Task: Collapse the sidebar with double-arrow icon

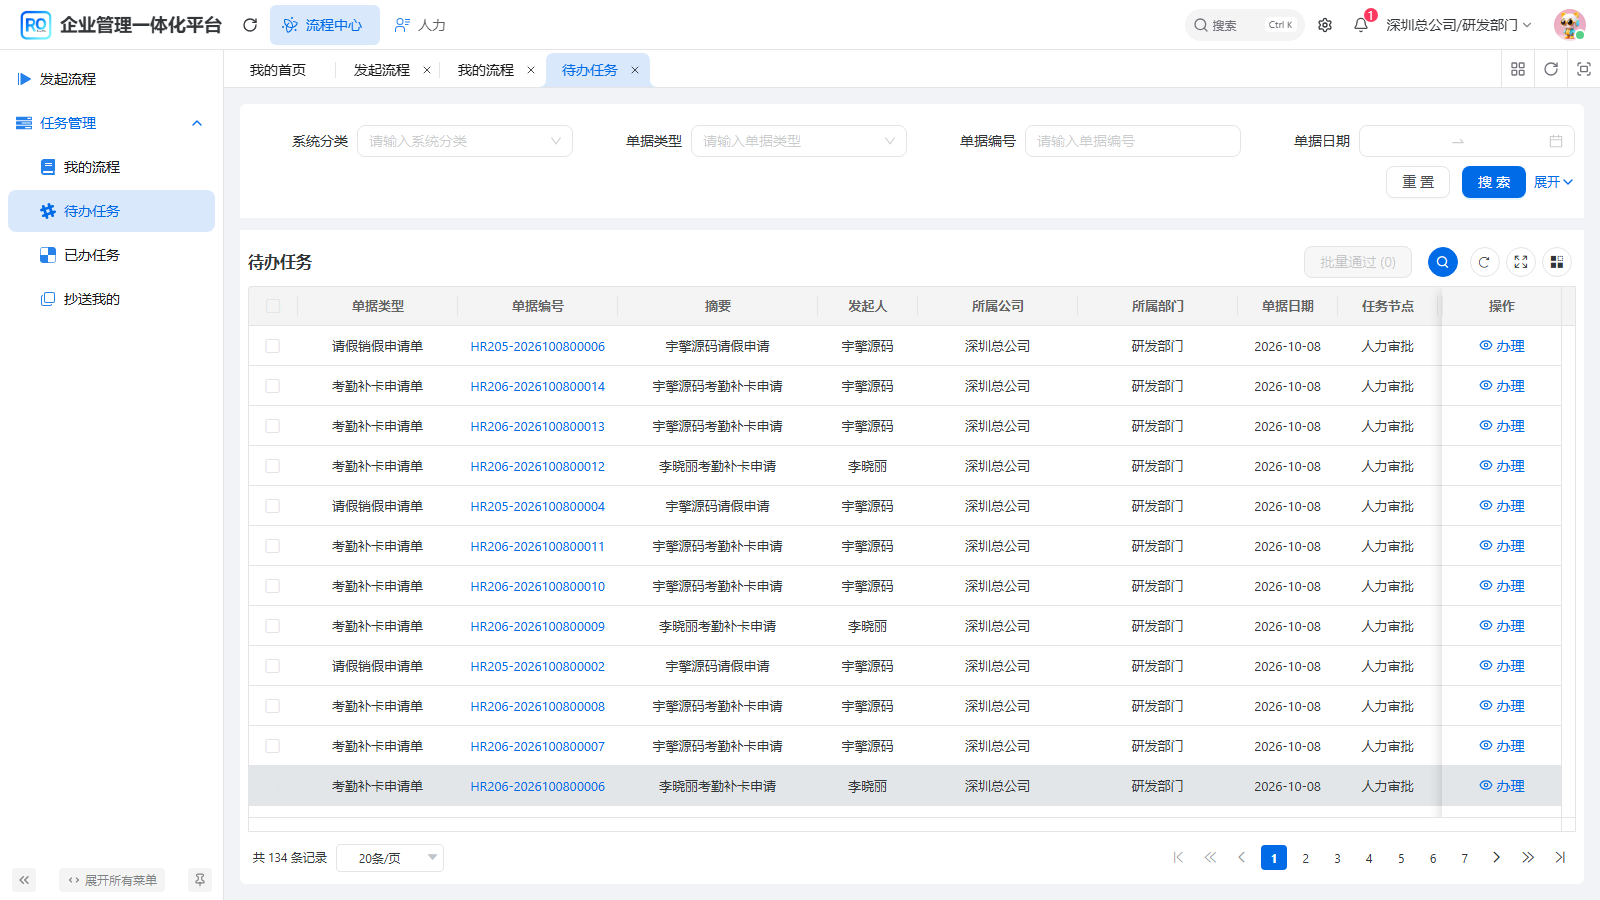Action: pyautogui.click(x=24, y=880)
